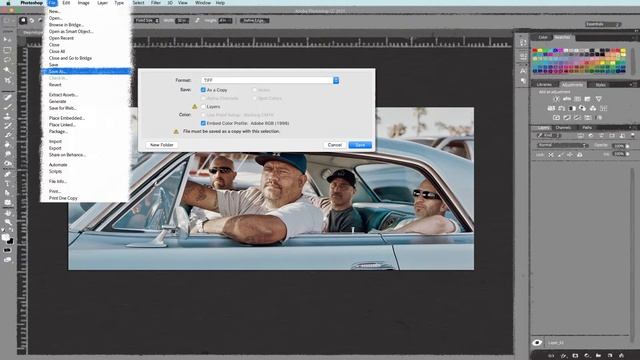Add a Vibrance adjustment
The image size is (640, 360).
[598, 99]
